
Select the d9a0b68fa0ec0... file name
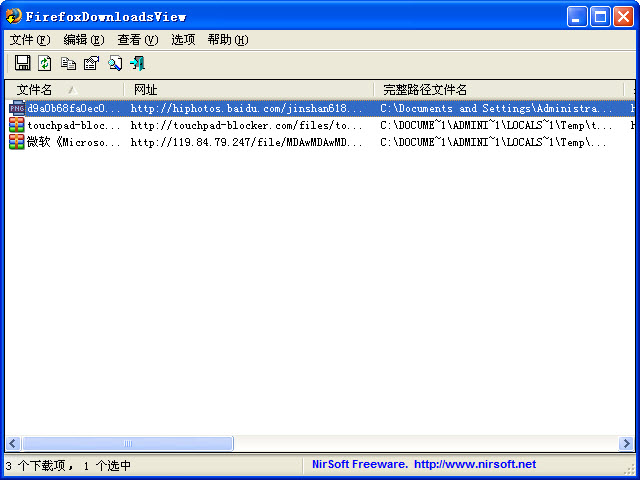point(73,108)
